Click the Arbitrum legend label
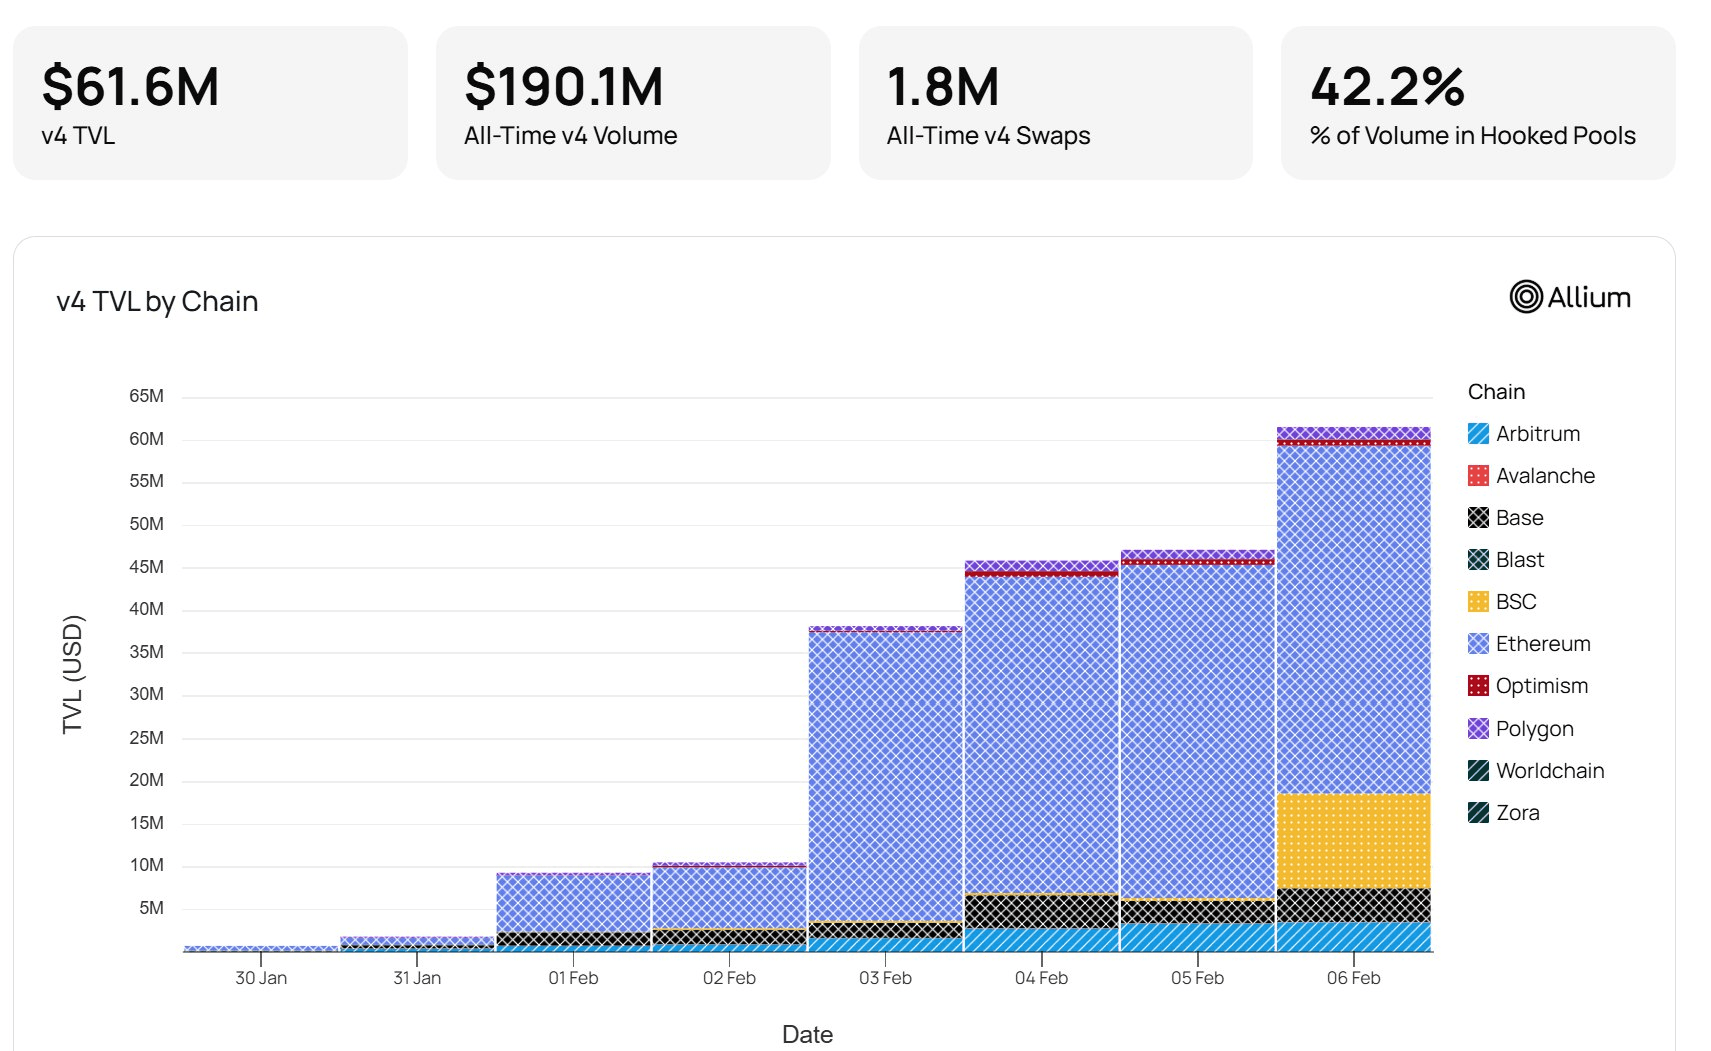The image size is (1711, 1051). [x=1538, y=433]
